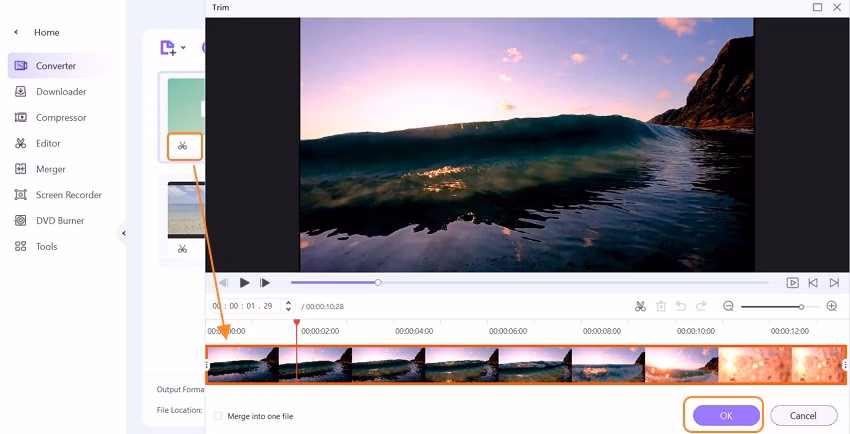This screenshot has width=850, height=434.
Task: Click the redo arrow icon
Action: [x=701, y=306]
